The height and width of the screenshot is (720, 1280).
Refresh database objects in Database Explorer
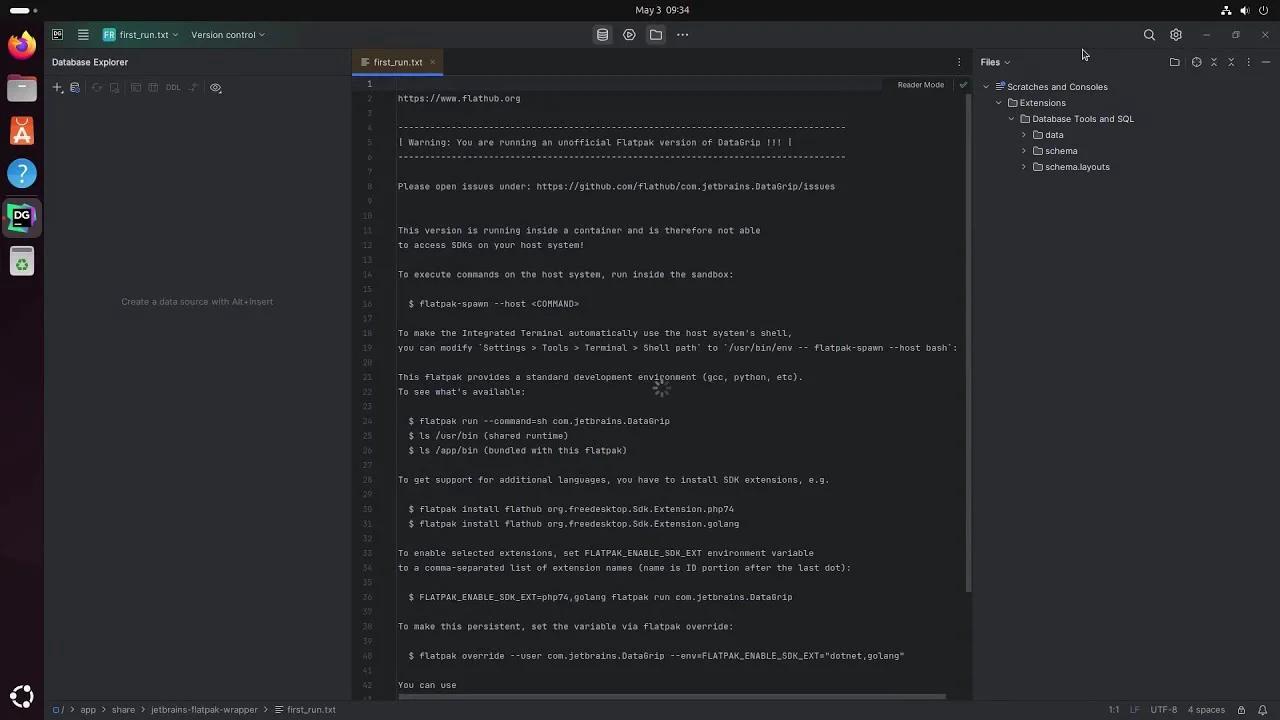tap(96, 87)
